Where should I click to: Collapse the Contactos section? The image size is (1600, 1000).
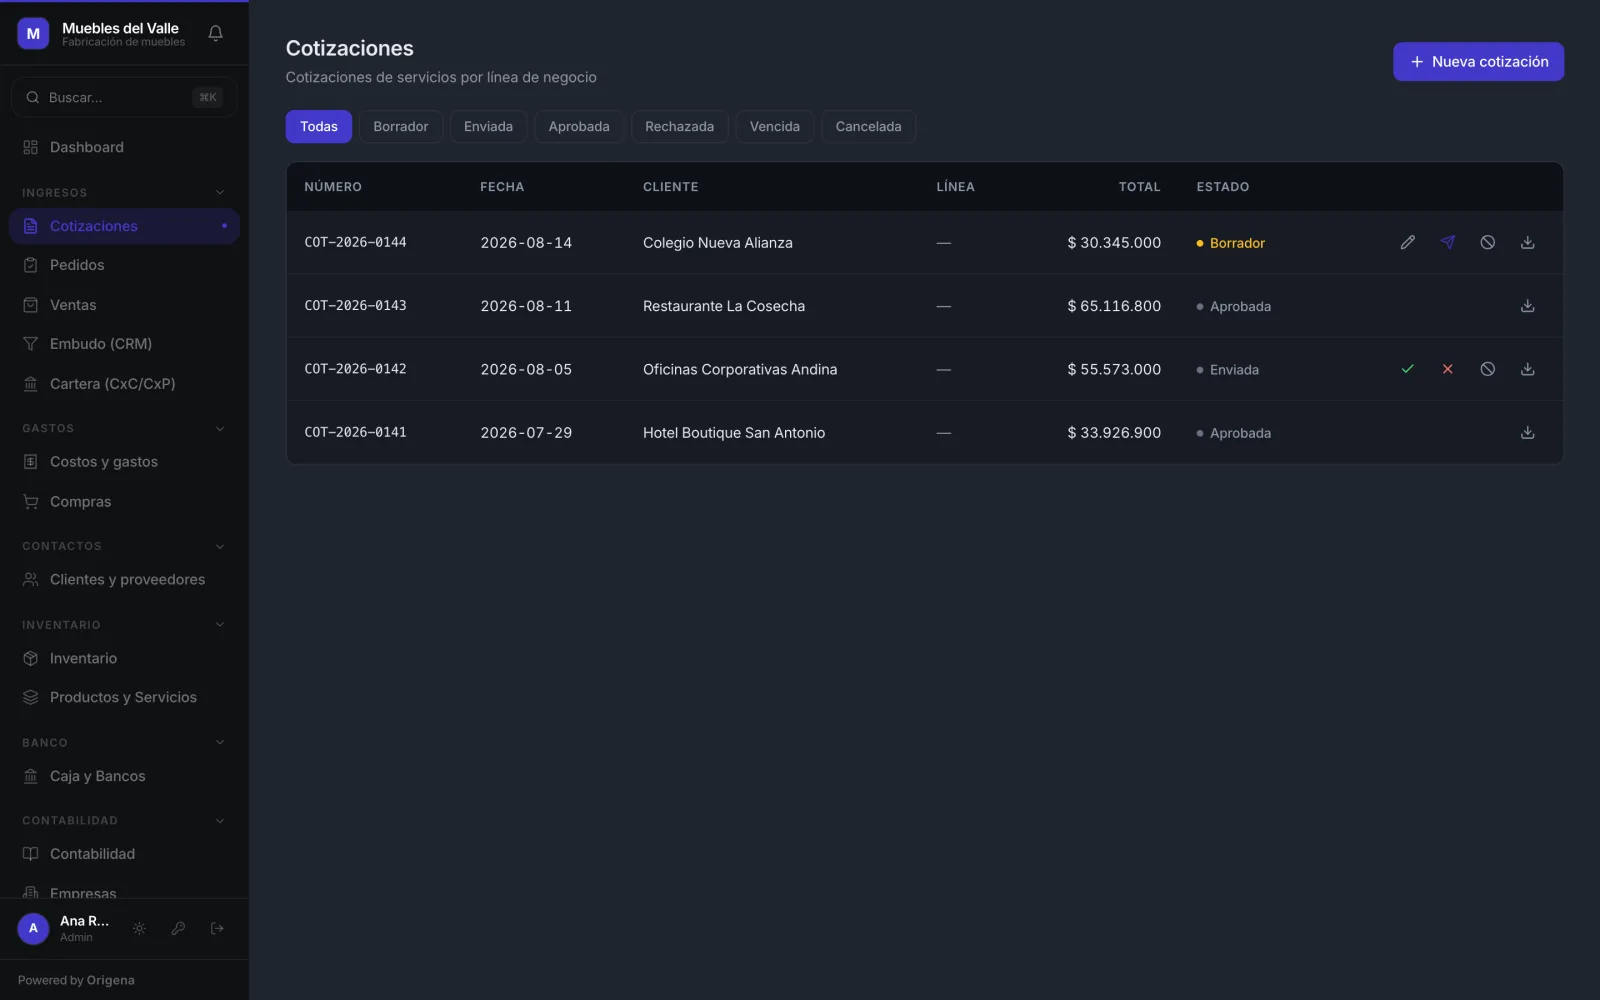220,546
